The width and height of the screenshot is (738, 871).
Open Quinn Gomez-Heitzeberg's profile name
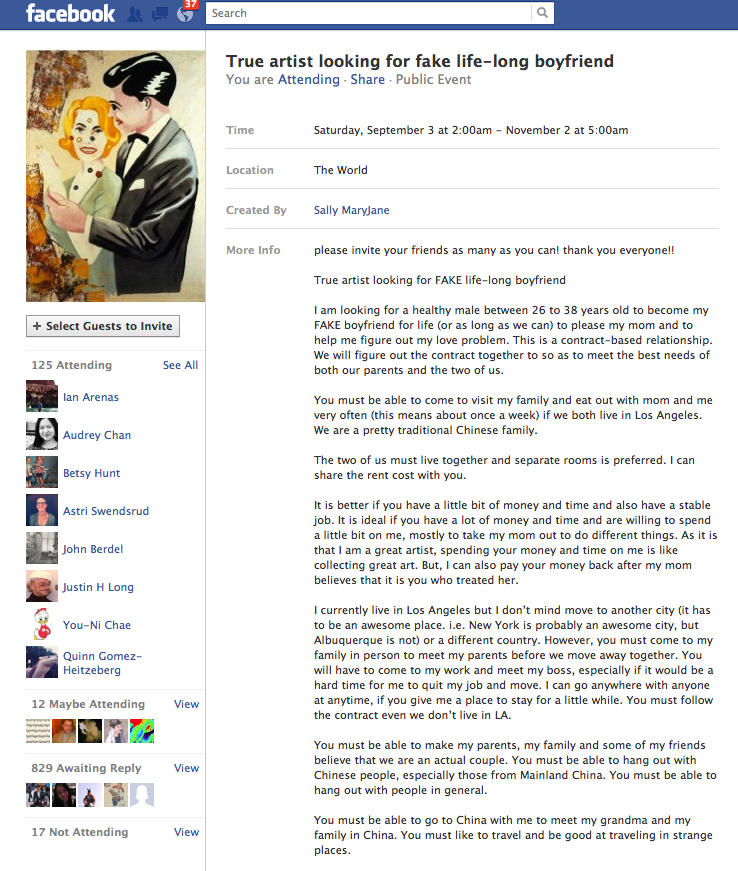pyautogui.click(x=103, y=663)
